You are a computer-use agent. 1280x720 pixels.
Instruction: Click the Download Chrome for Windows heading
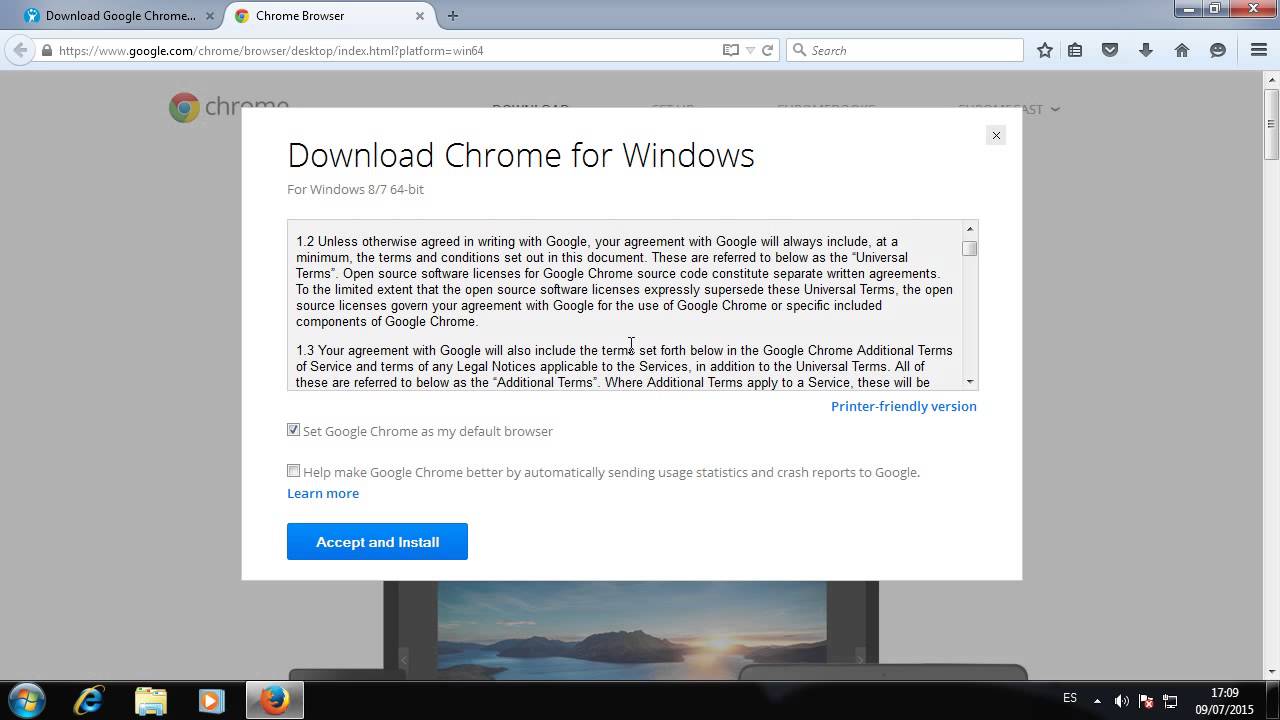pyautogui.click(x=521, y=155)
